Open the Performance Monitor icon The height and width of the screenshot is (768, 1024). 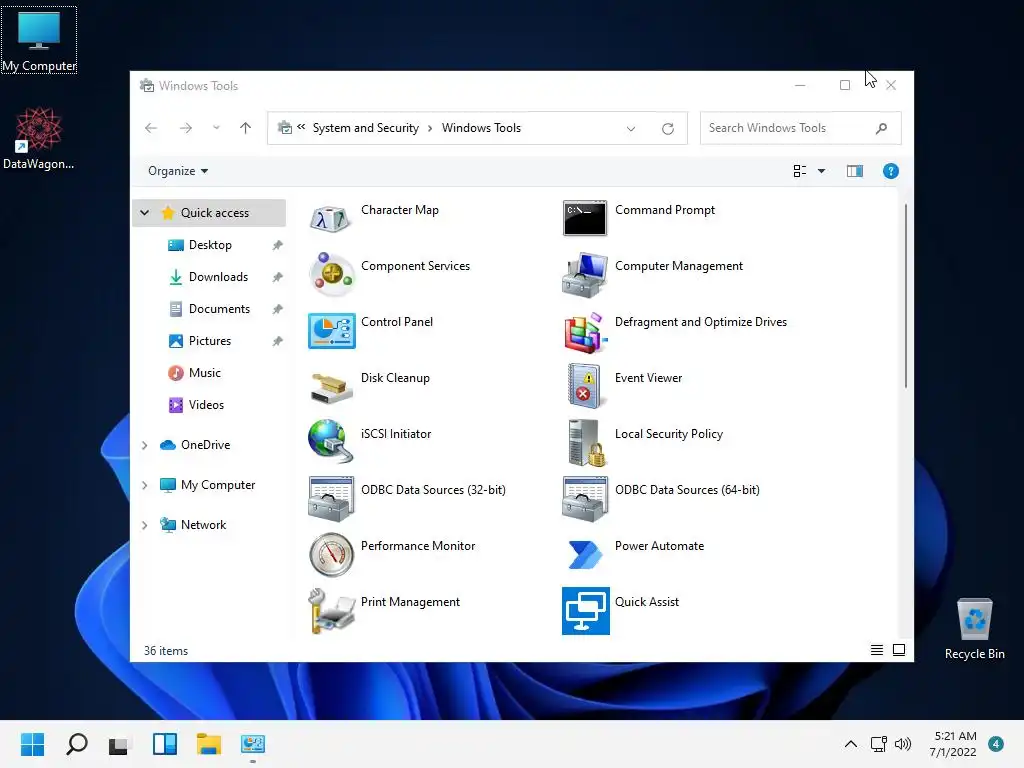(x=331, y=554)
